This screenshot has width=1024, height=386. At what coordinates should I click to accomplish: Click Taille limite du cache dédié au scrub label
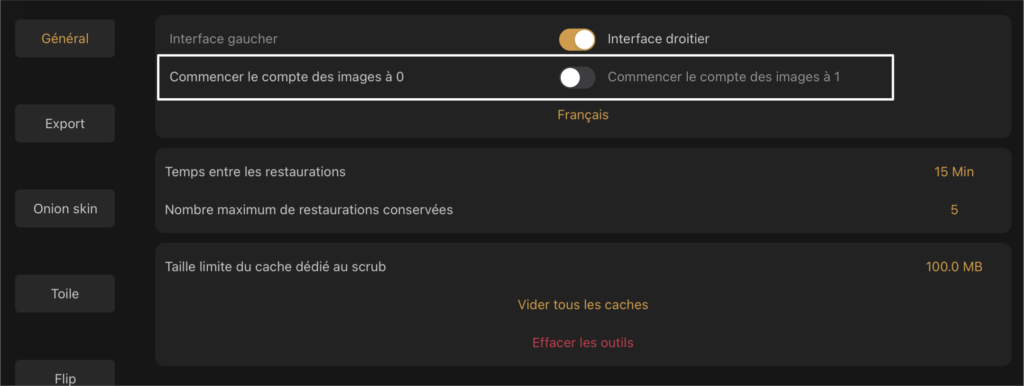(275, 266)
